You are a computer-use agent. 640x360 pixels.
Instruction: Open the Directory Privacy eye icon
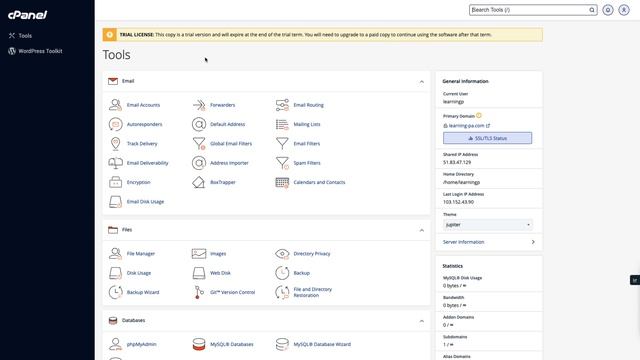[282, 253]
